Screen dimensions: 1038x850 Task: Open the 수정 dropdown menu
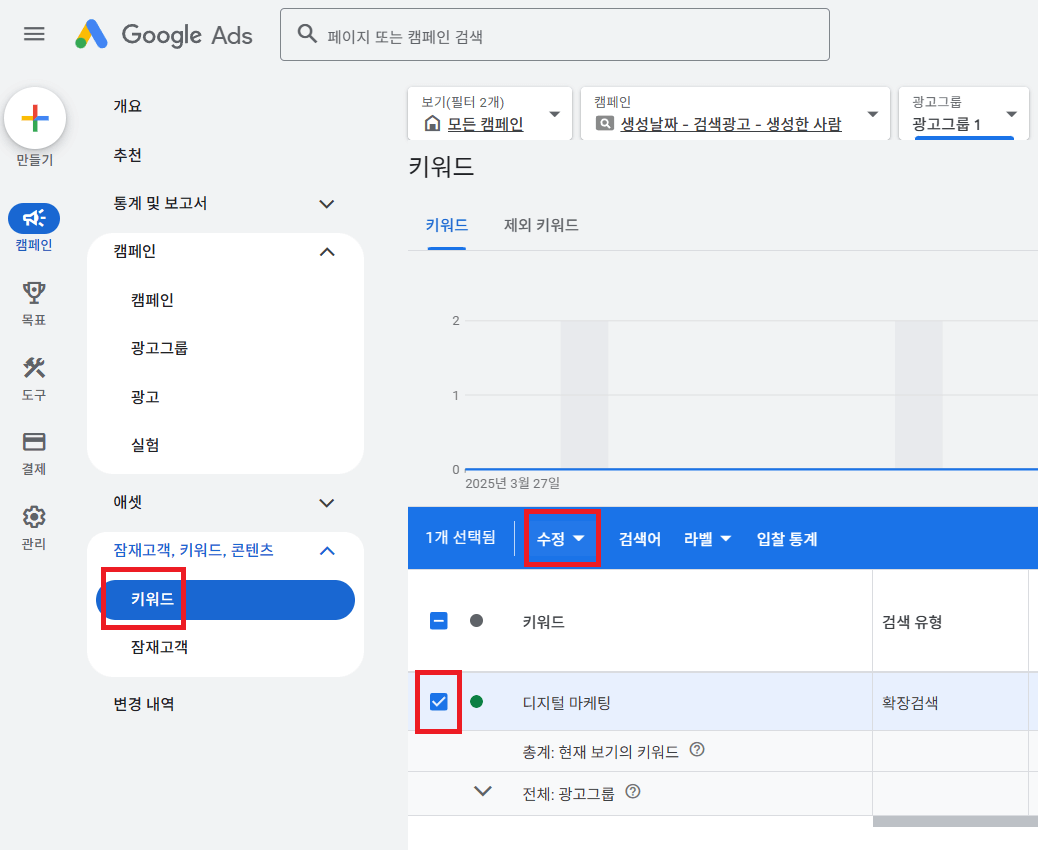[560, 538]
